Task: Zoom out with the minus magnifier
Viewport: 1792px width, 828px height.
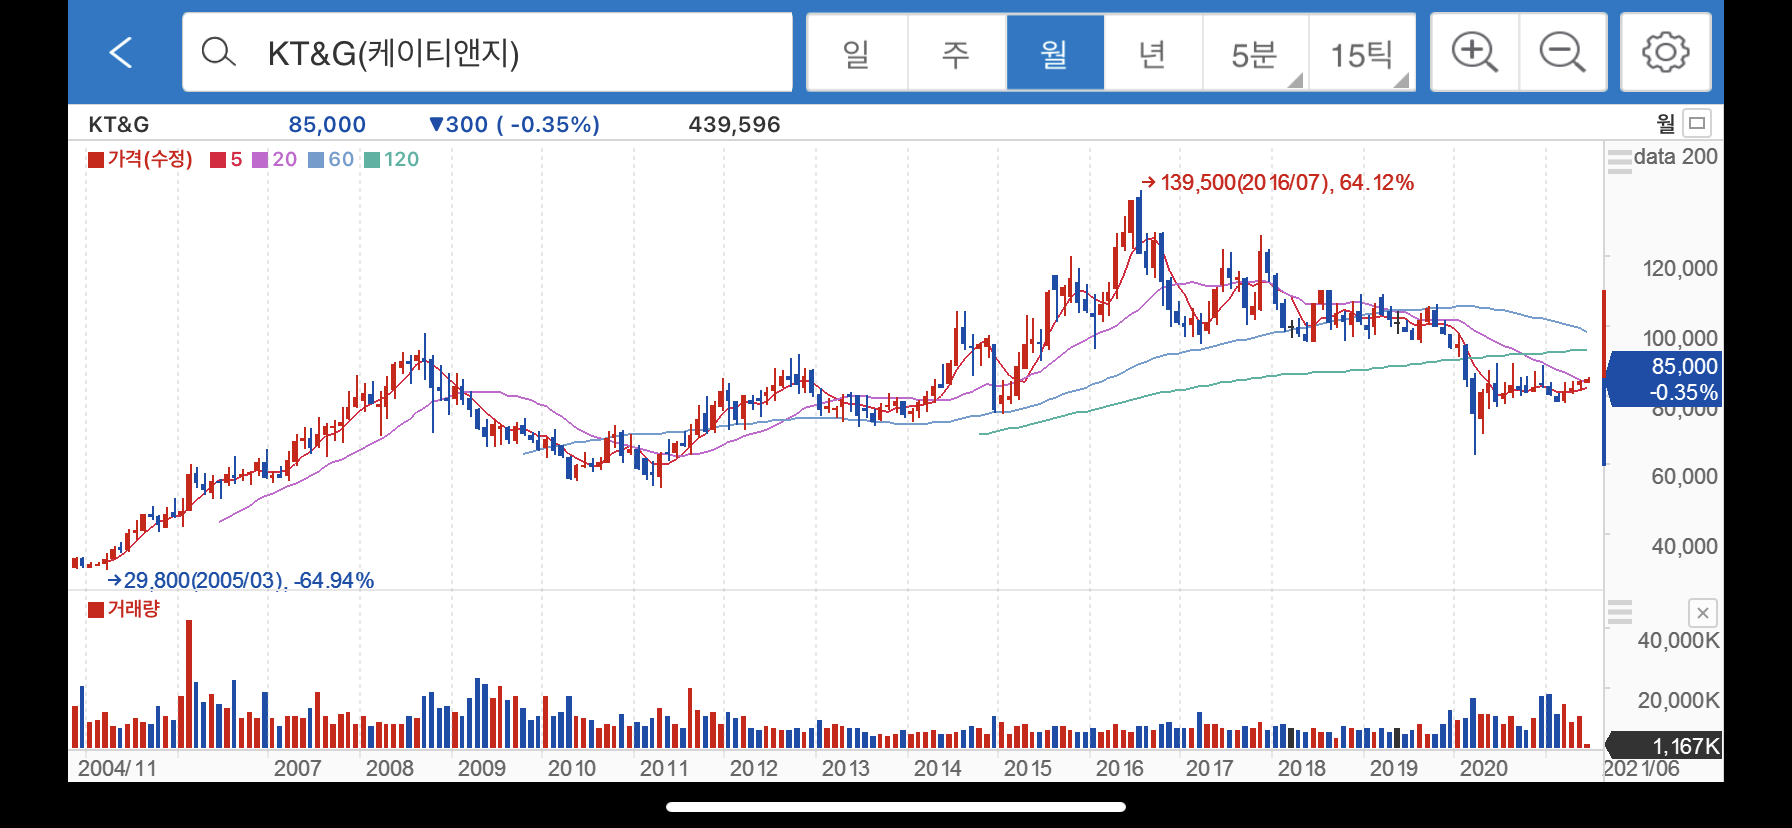Action: point(1563,52)
